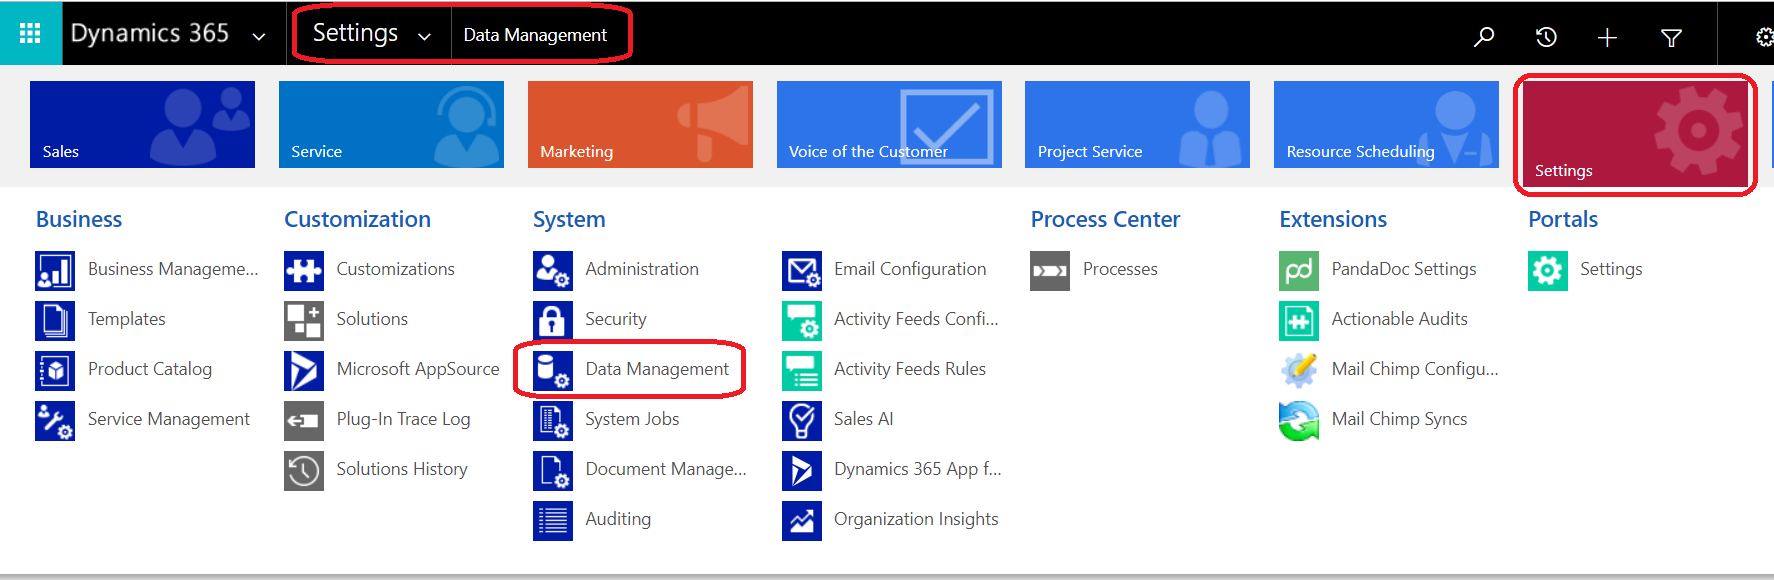This screenshot has width=1774, height=580.
Task: Open the Mail Chimp Configuration link
Action: [1415, 369]
